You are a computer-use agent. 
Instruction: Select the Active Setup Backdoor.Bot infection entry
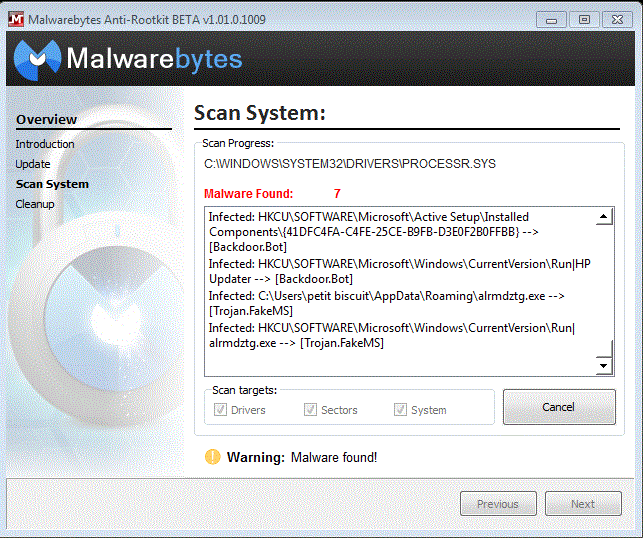373,232
